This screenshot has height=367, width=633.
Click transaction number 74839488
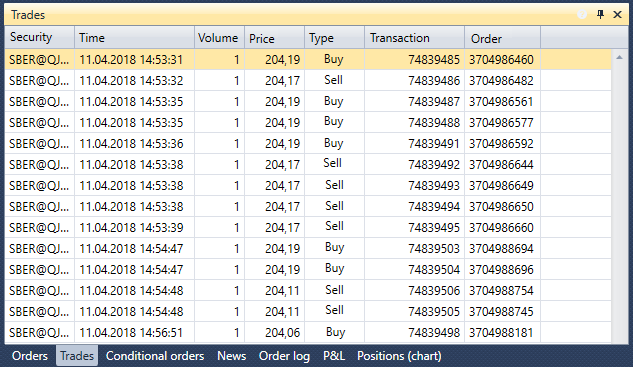tap(434, 122)
